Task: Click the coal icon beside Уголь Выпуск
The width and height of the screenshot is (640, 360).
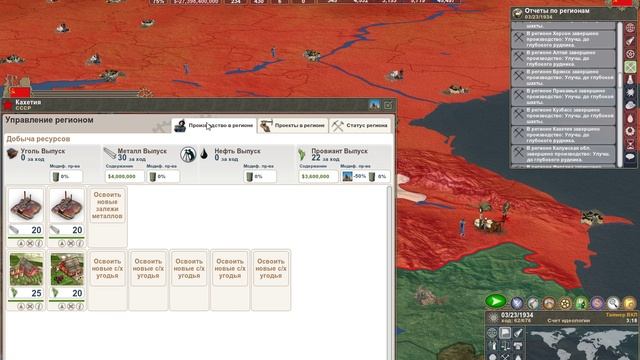Action: [13, 153]
